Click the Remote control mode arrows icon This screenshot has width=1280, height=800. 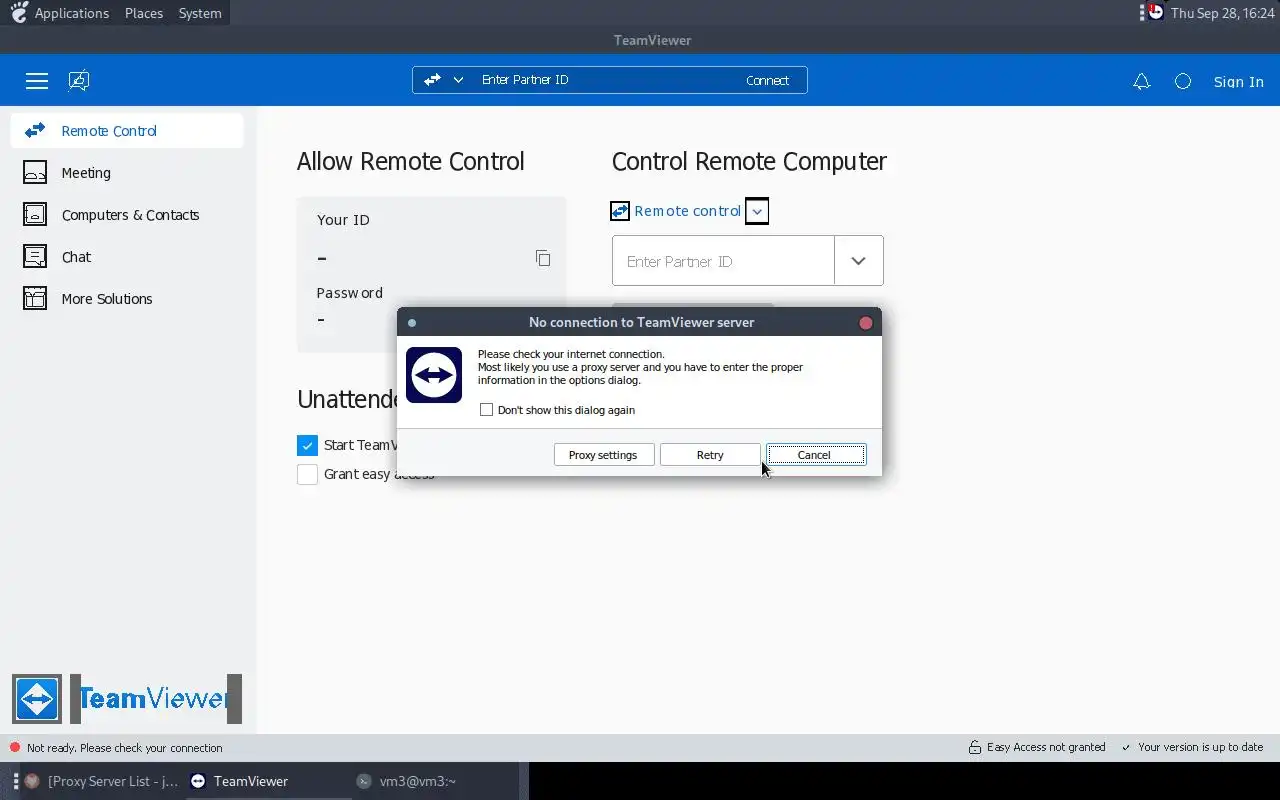tap(620, 211)
